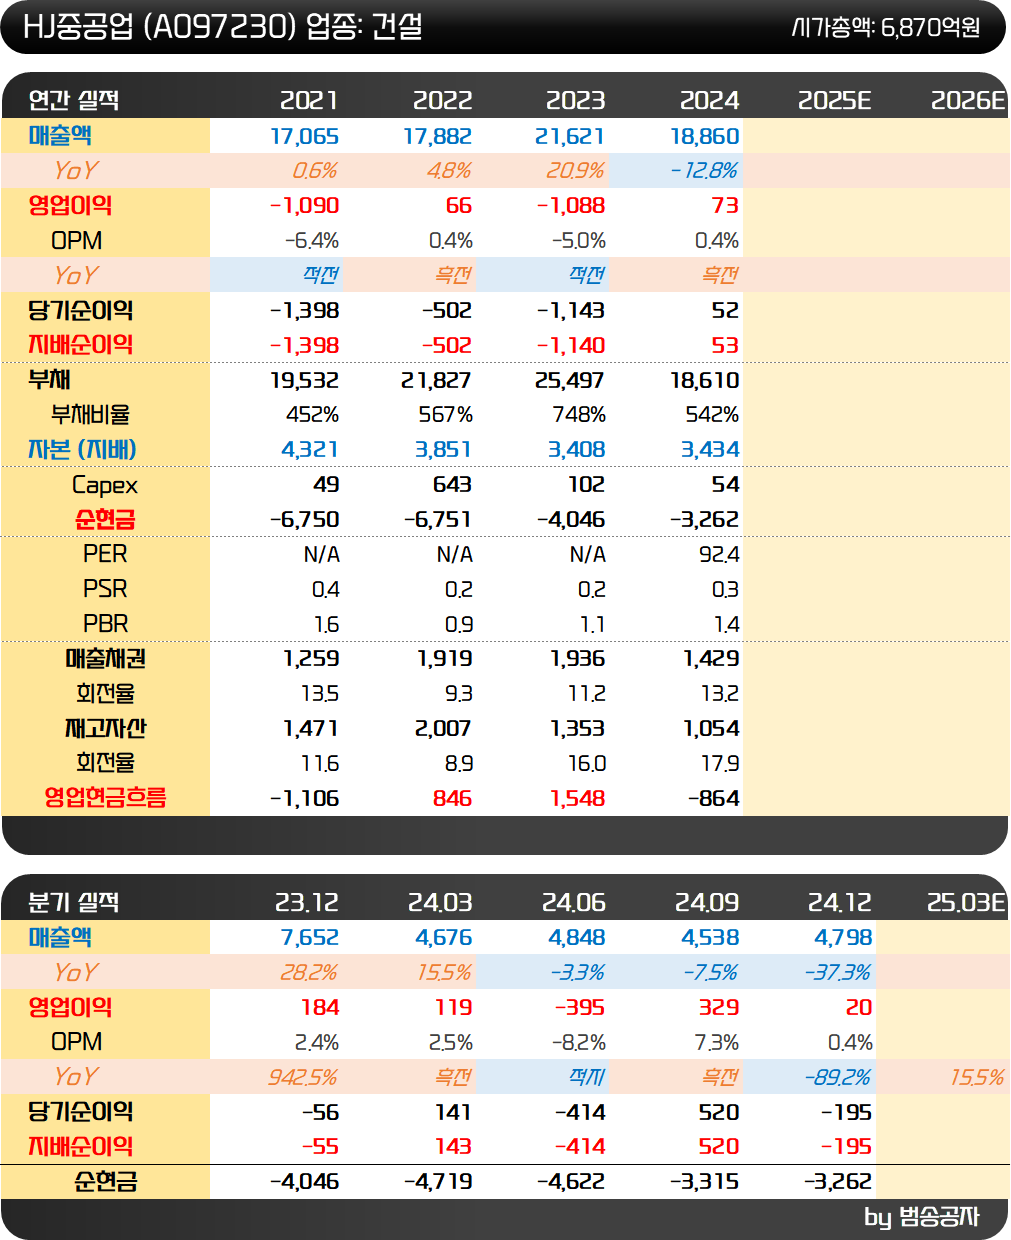
Task: Select the 24.12 매출액 value 4,798
Action: tap(843, 938)
